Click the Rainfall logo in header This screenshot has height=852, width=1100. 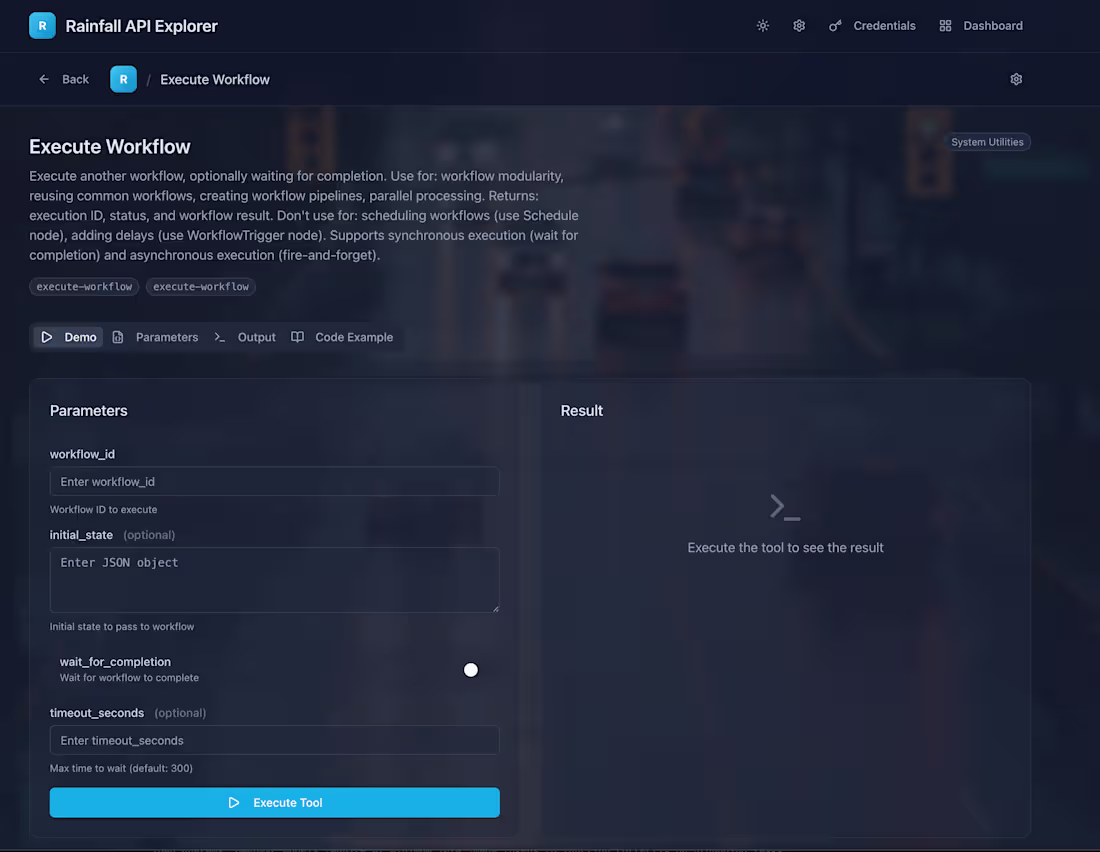coord(42,26)
